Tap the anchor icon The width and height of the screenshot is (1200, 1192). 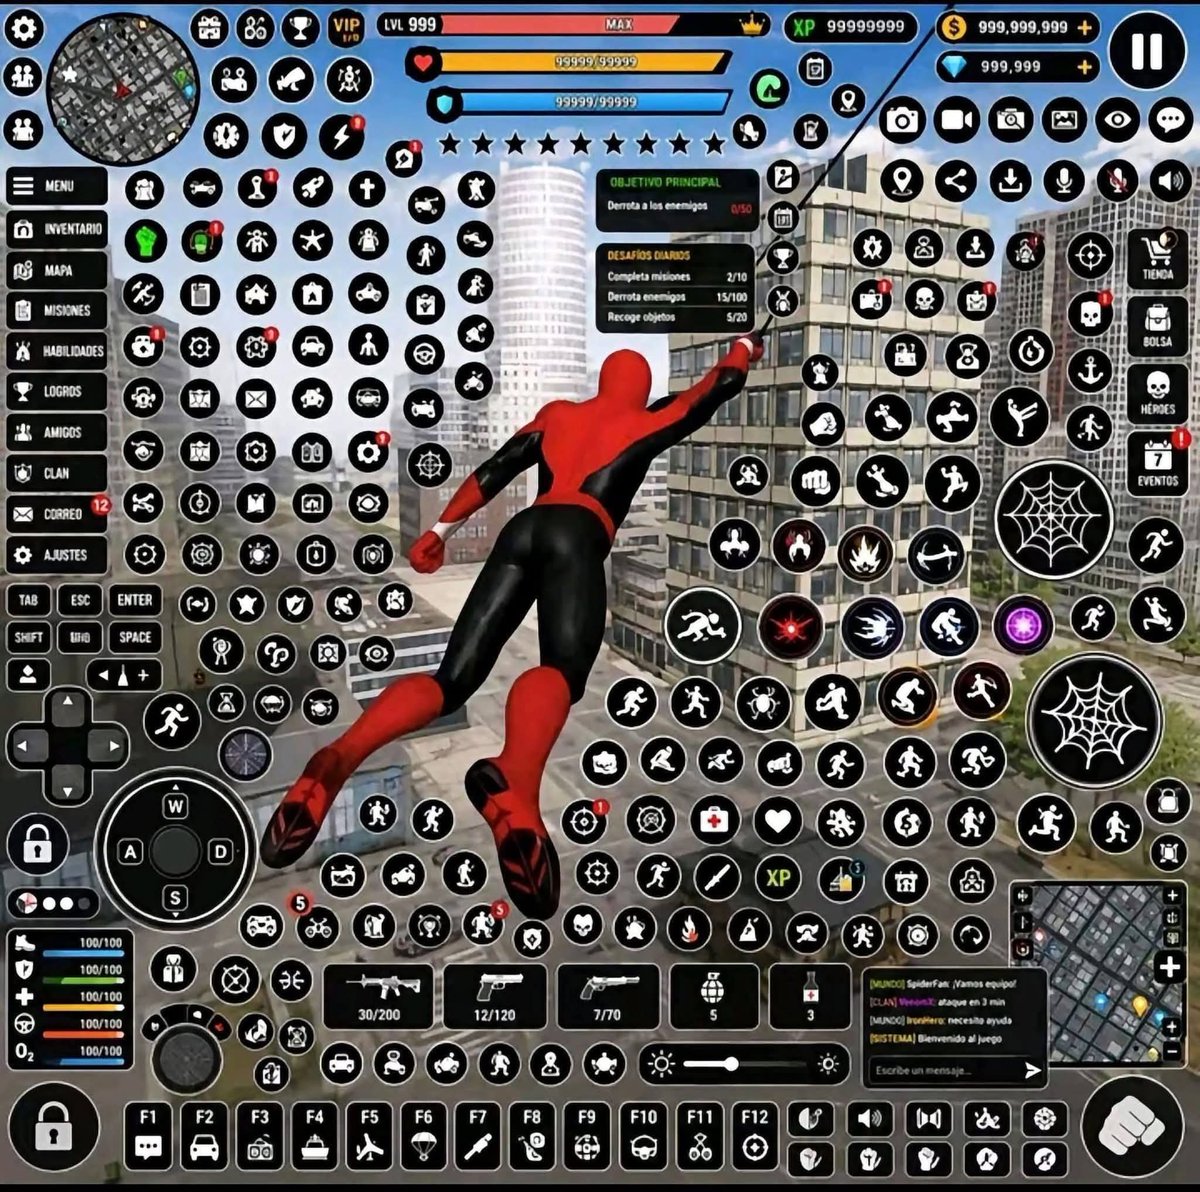tap(1089, 372)
